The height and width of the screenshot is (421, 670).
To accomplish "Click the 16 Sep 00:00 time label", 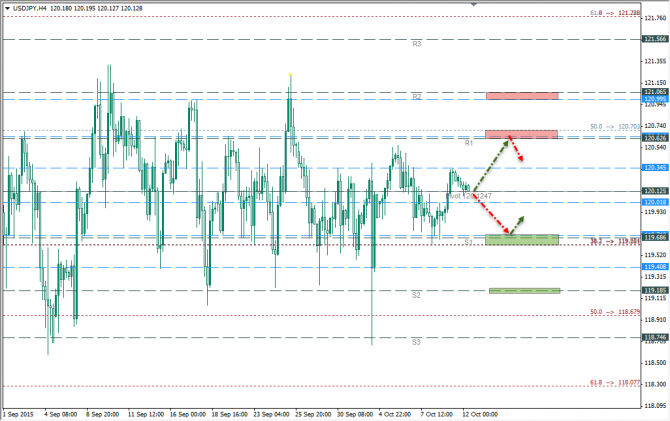I will point(188,414).
